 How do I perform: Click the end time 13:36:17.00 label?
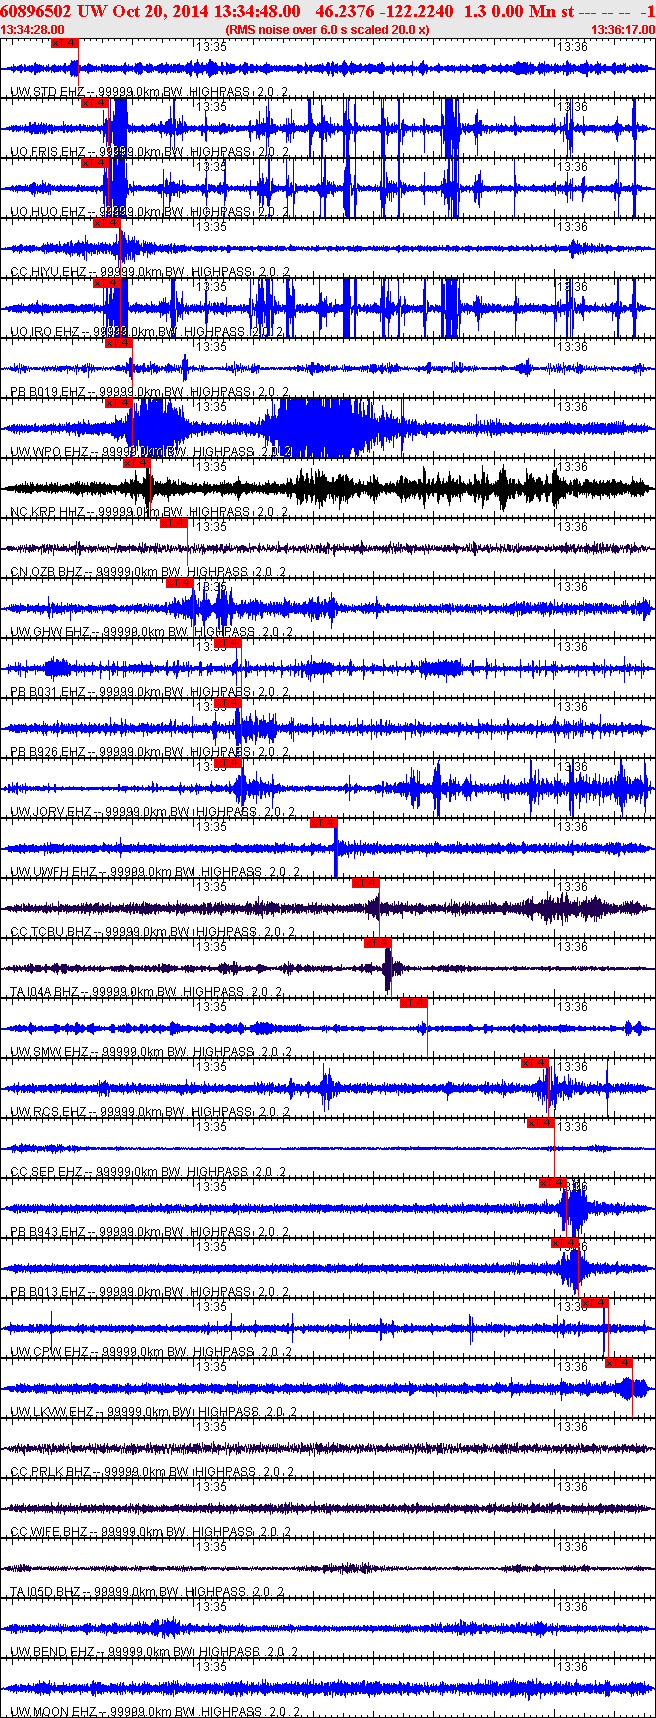623,30
